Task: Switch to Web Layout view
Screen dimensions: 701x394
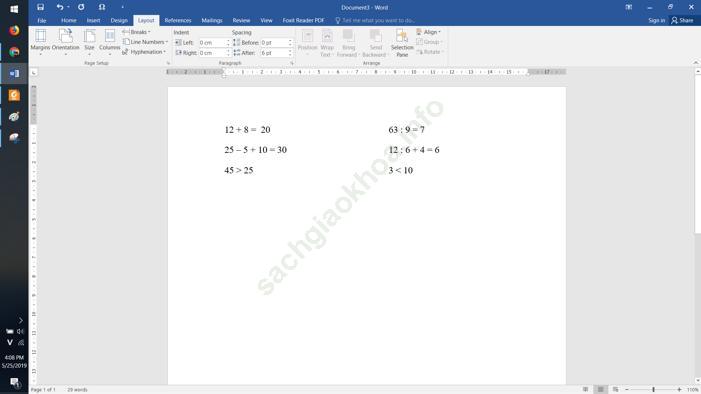Action: pyautogui.click(x=616, y=390)
